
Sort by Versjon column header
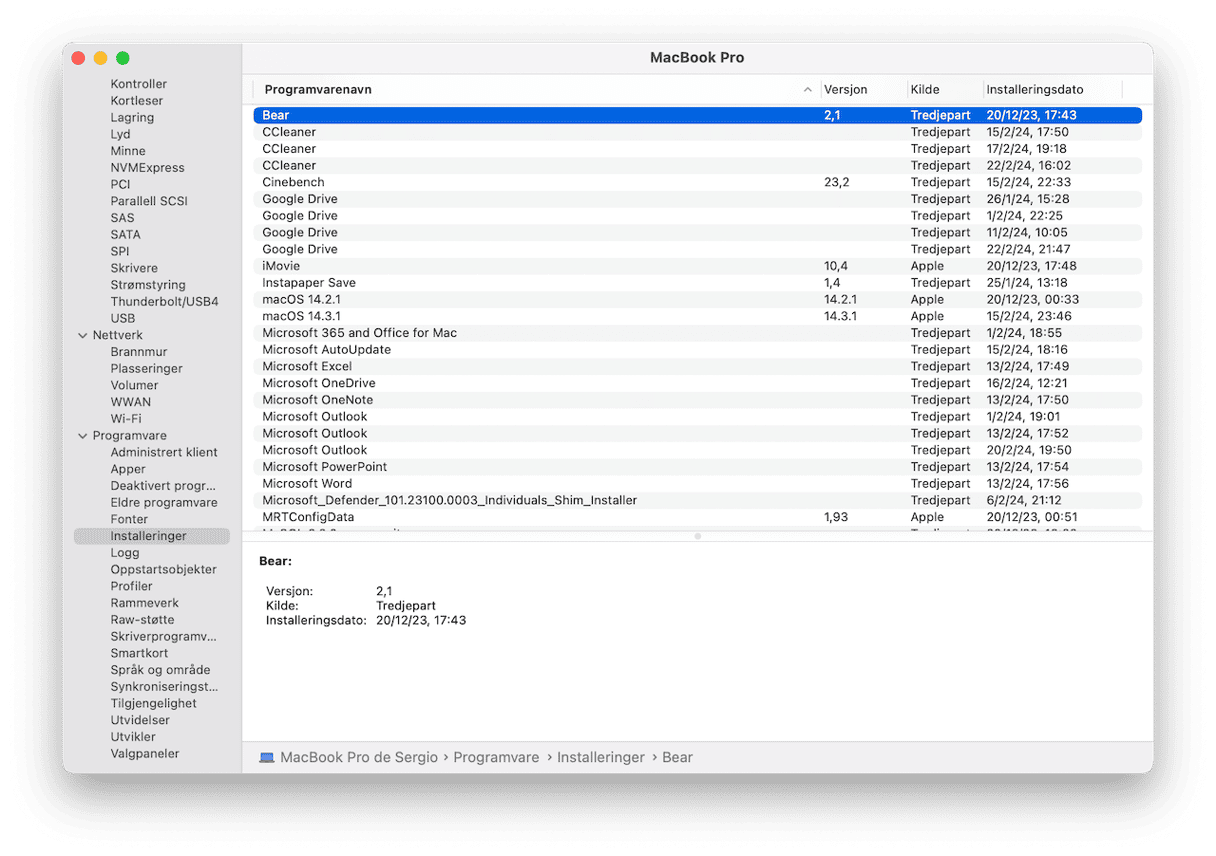[x=845, y=90]
